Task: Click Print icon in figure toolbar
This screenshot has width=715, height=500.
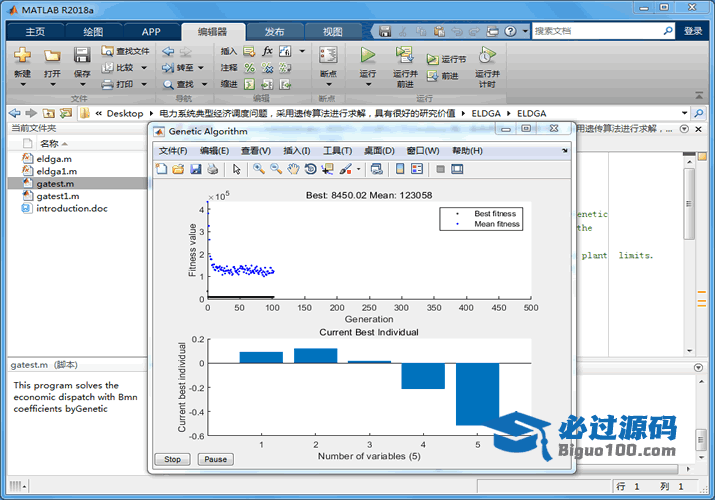Action: click(x=212, y=169)
